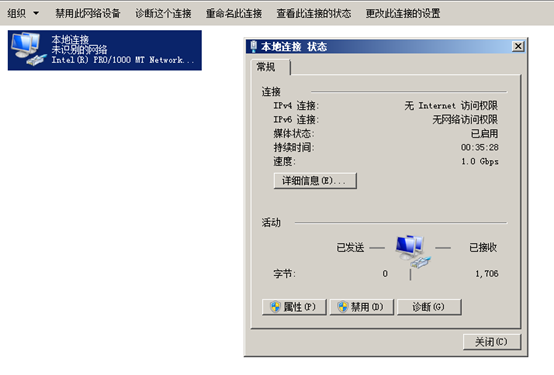
Task: Click the 字节 label
Action: tap(285, 274)
